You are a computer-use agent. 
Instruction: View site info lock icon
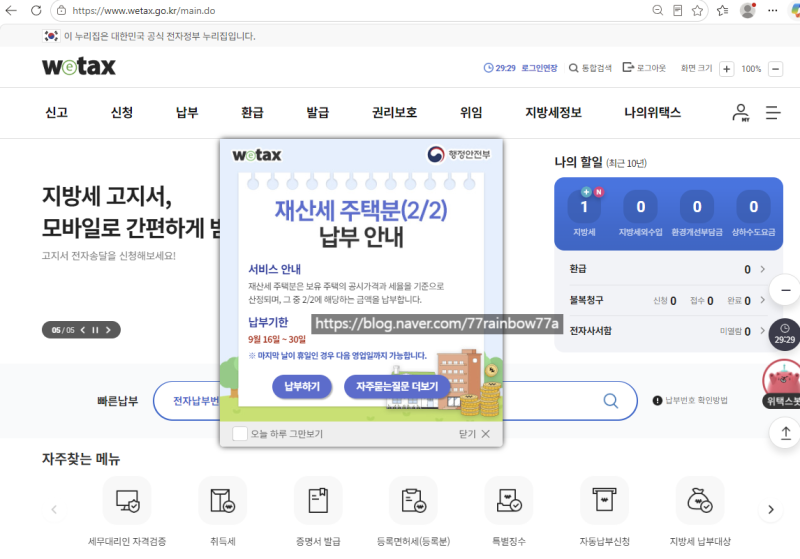click(x=61, y=10)
